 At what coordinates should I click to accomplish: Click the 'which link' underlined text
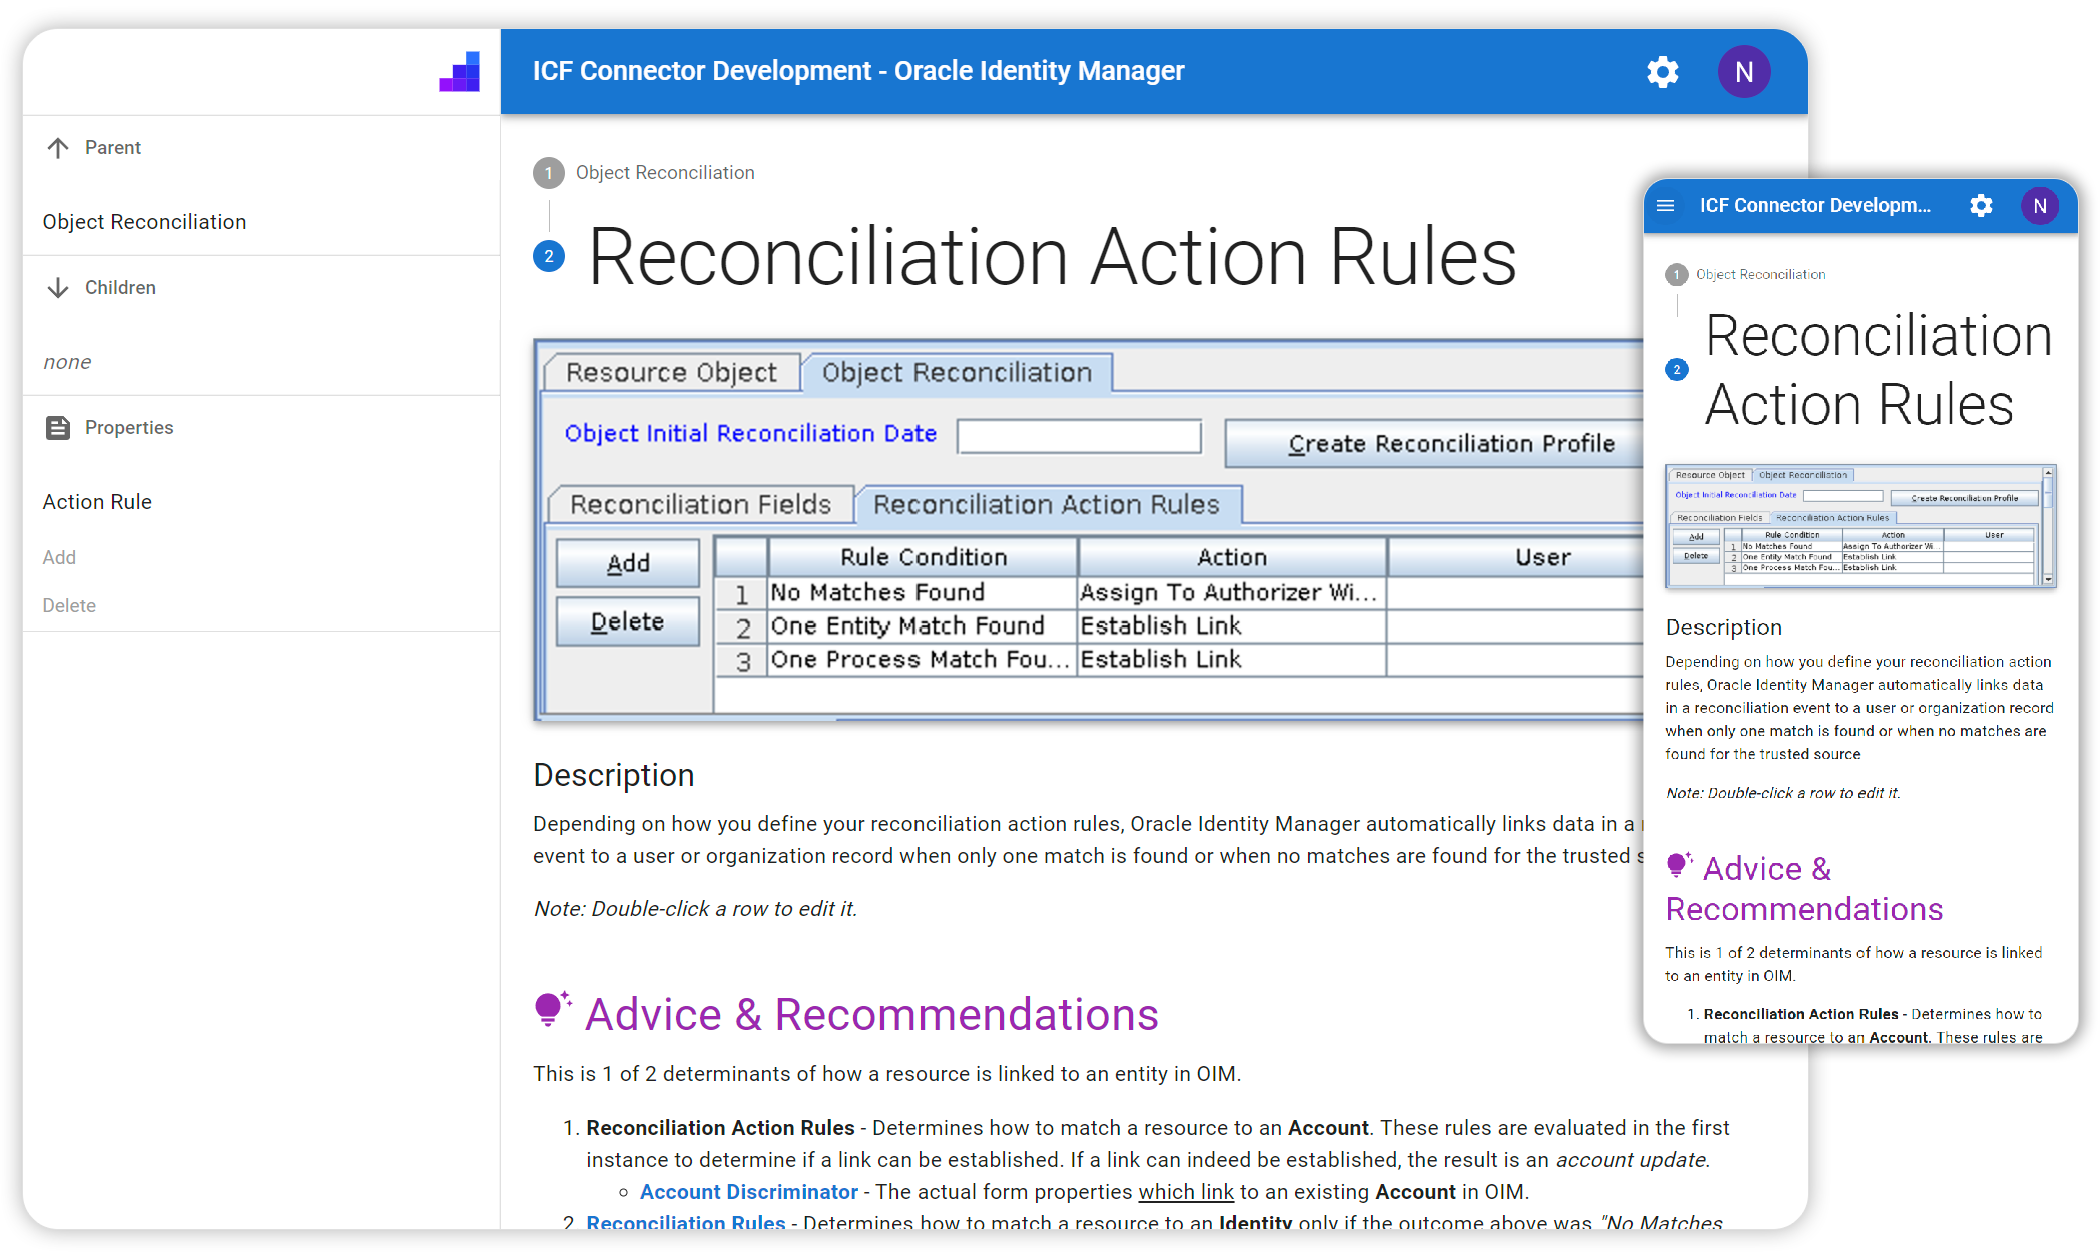coord(1185,1192)
